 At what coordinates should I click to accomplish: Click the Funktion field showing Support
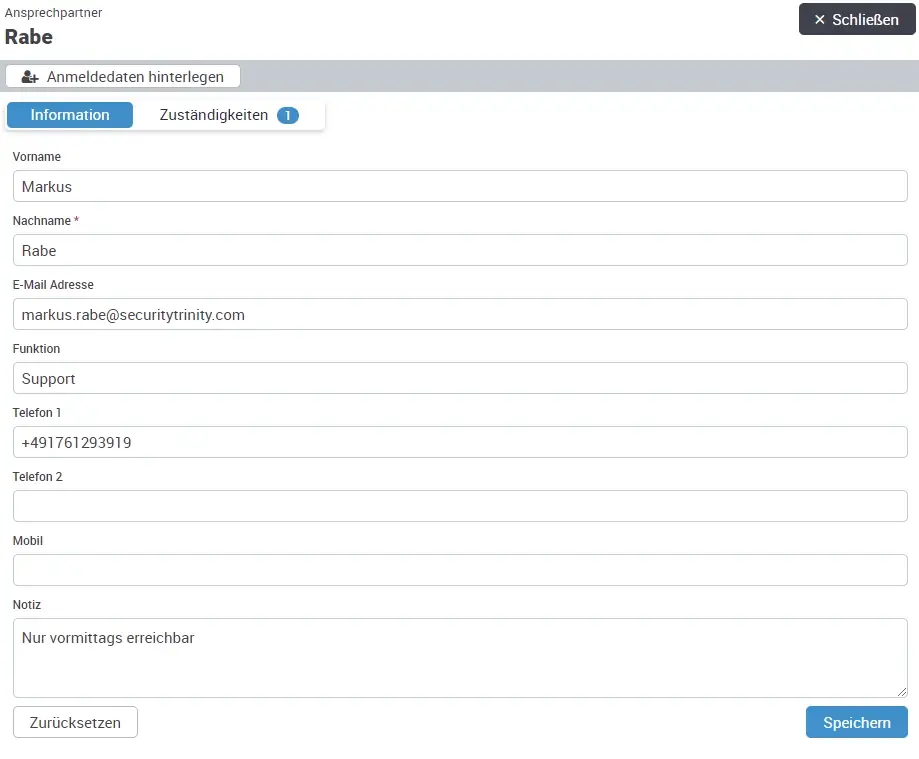460,378
